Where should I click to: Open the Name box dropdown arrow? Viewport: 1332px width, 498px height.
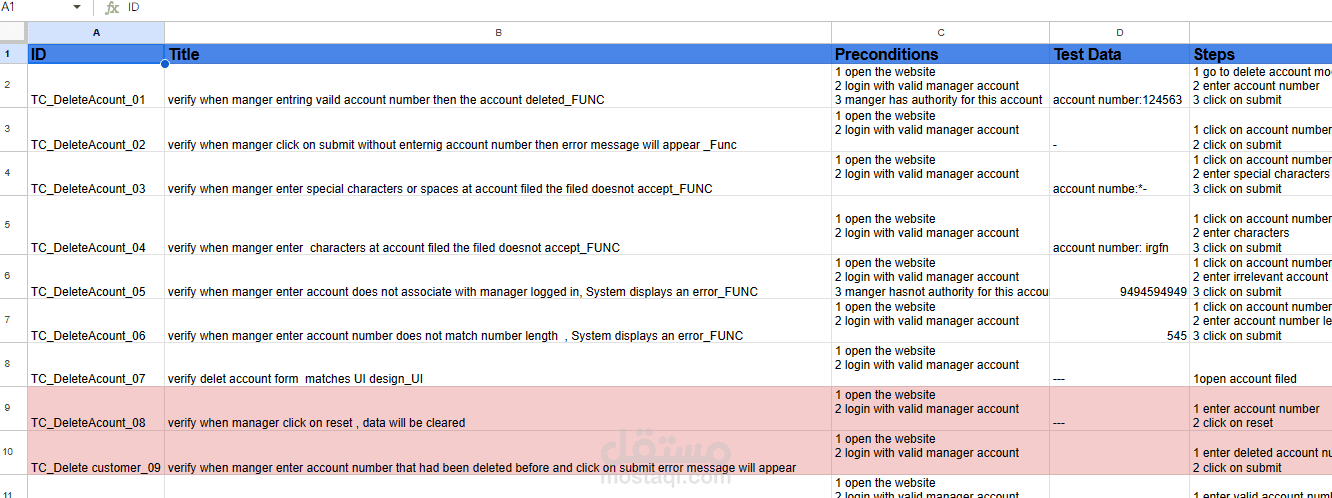click(x=77, y=8)
